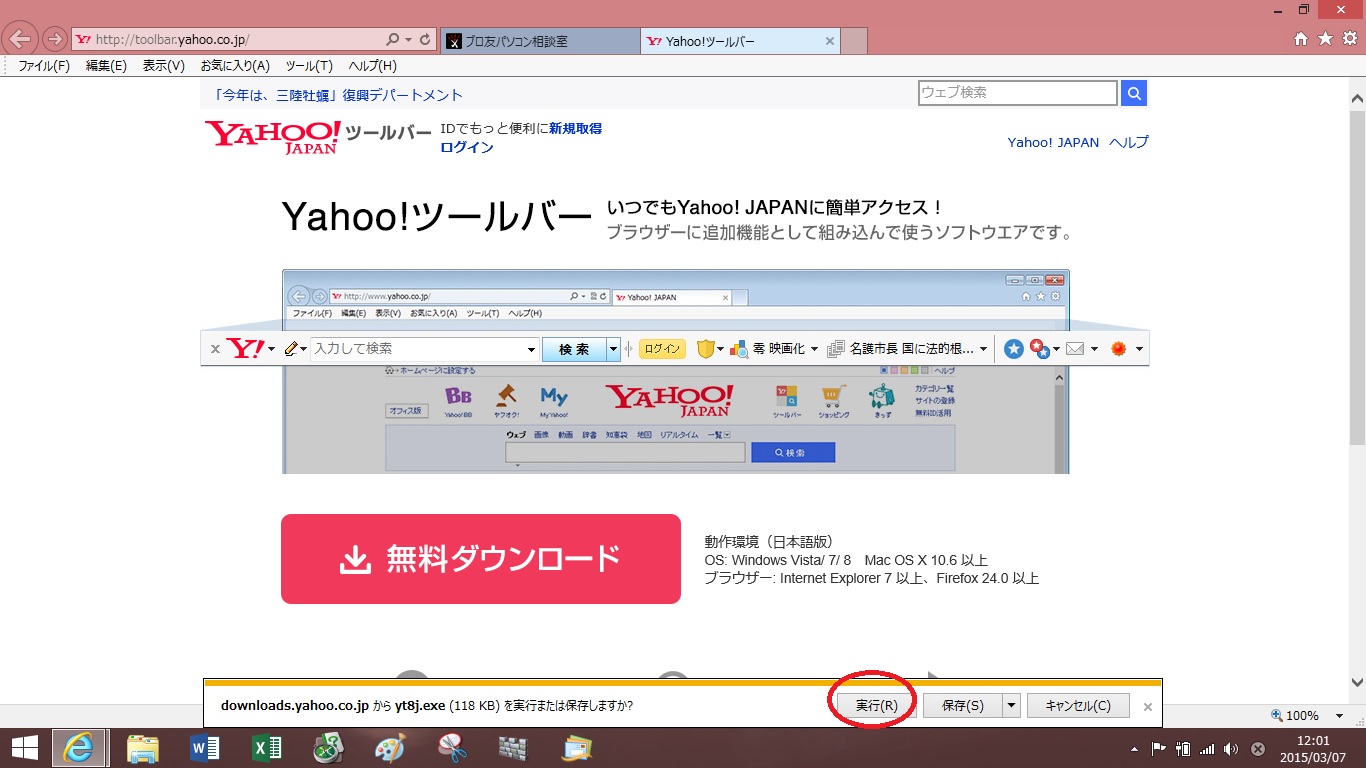Click the pencil highlighter icon in toolbar preview

292,349
